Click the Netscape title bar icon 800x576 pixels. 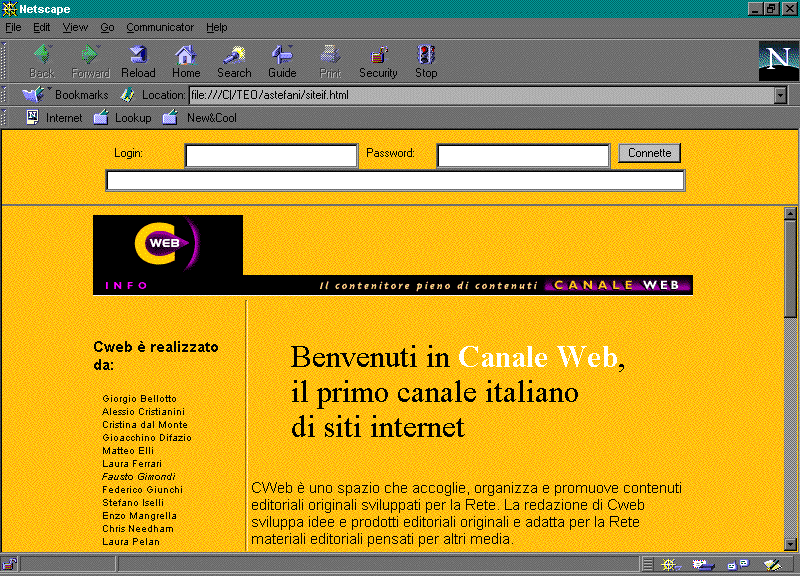pos(9,9)
